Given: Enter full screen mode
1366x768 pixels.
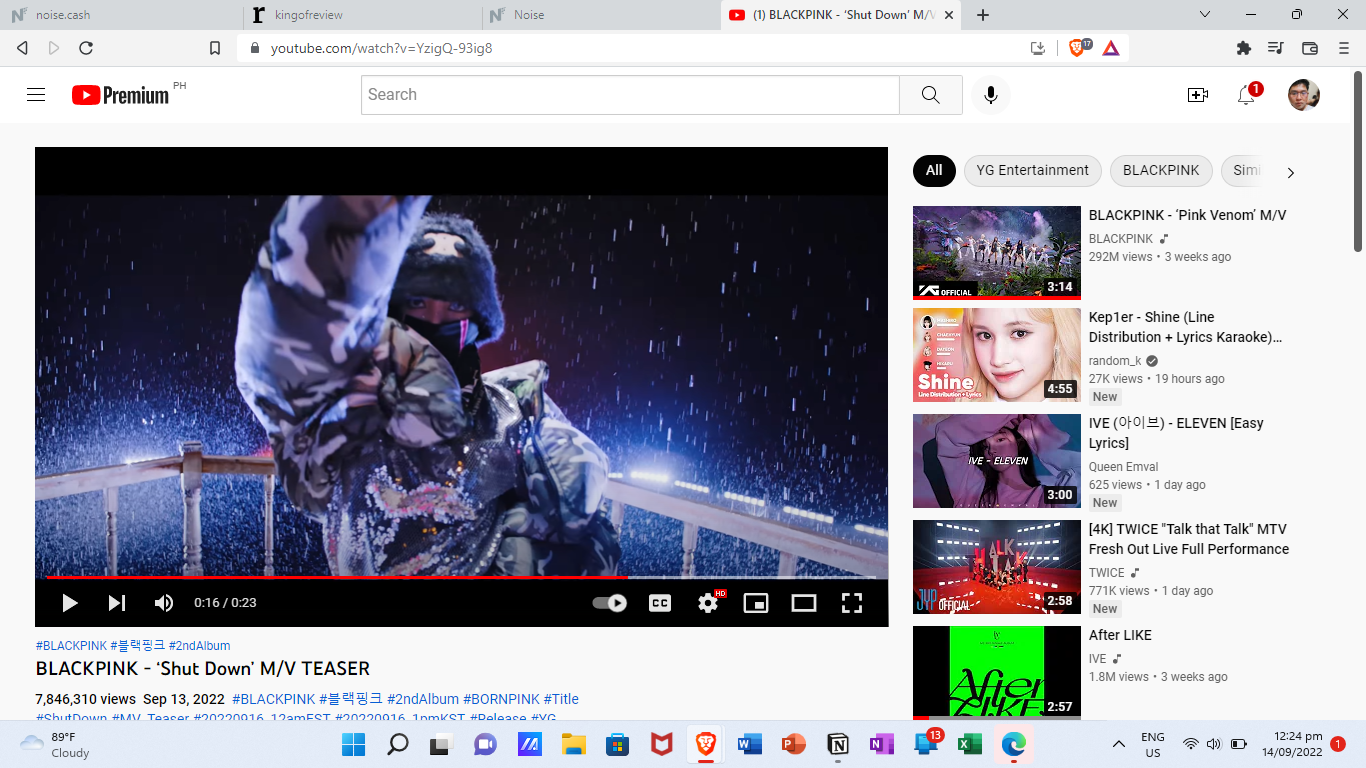Looking at the screenshot, I should coord(851,603).
